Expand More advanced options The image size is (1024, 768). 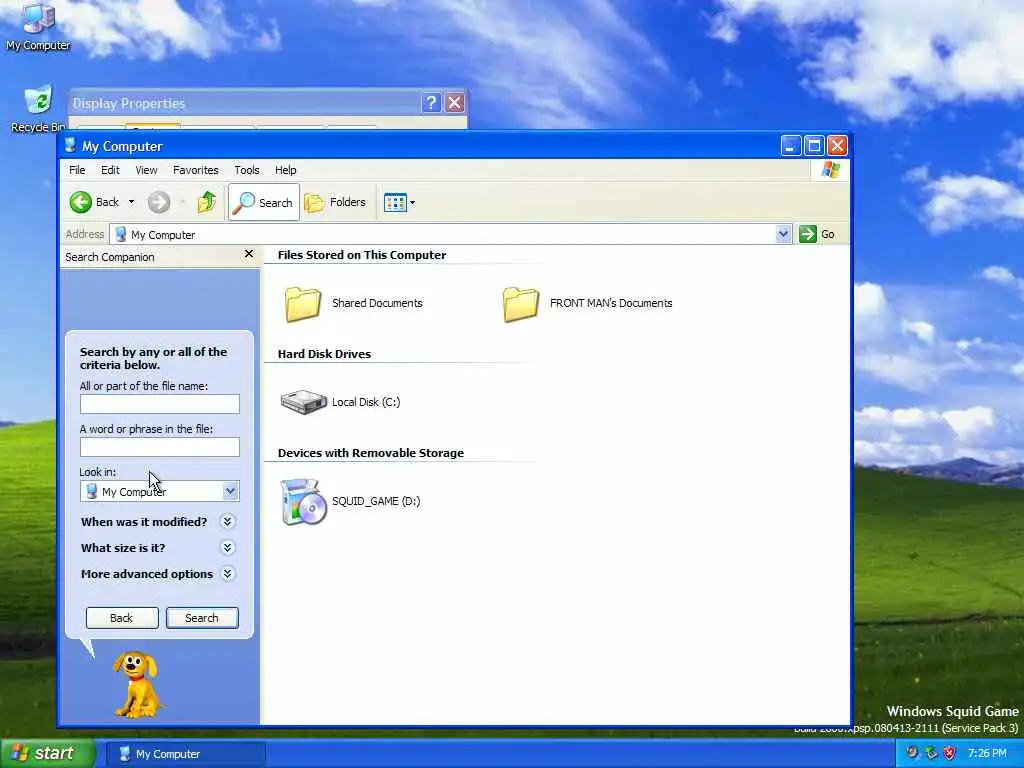click(227, 573)
